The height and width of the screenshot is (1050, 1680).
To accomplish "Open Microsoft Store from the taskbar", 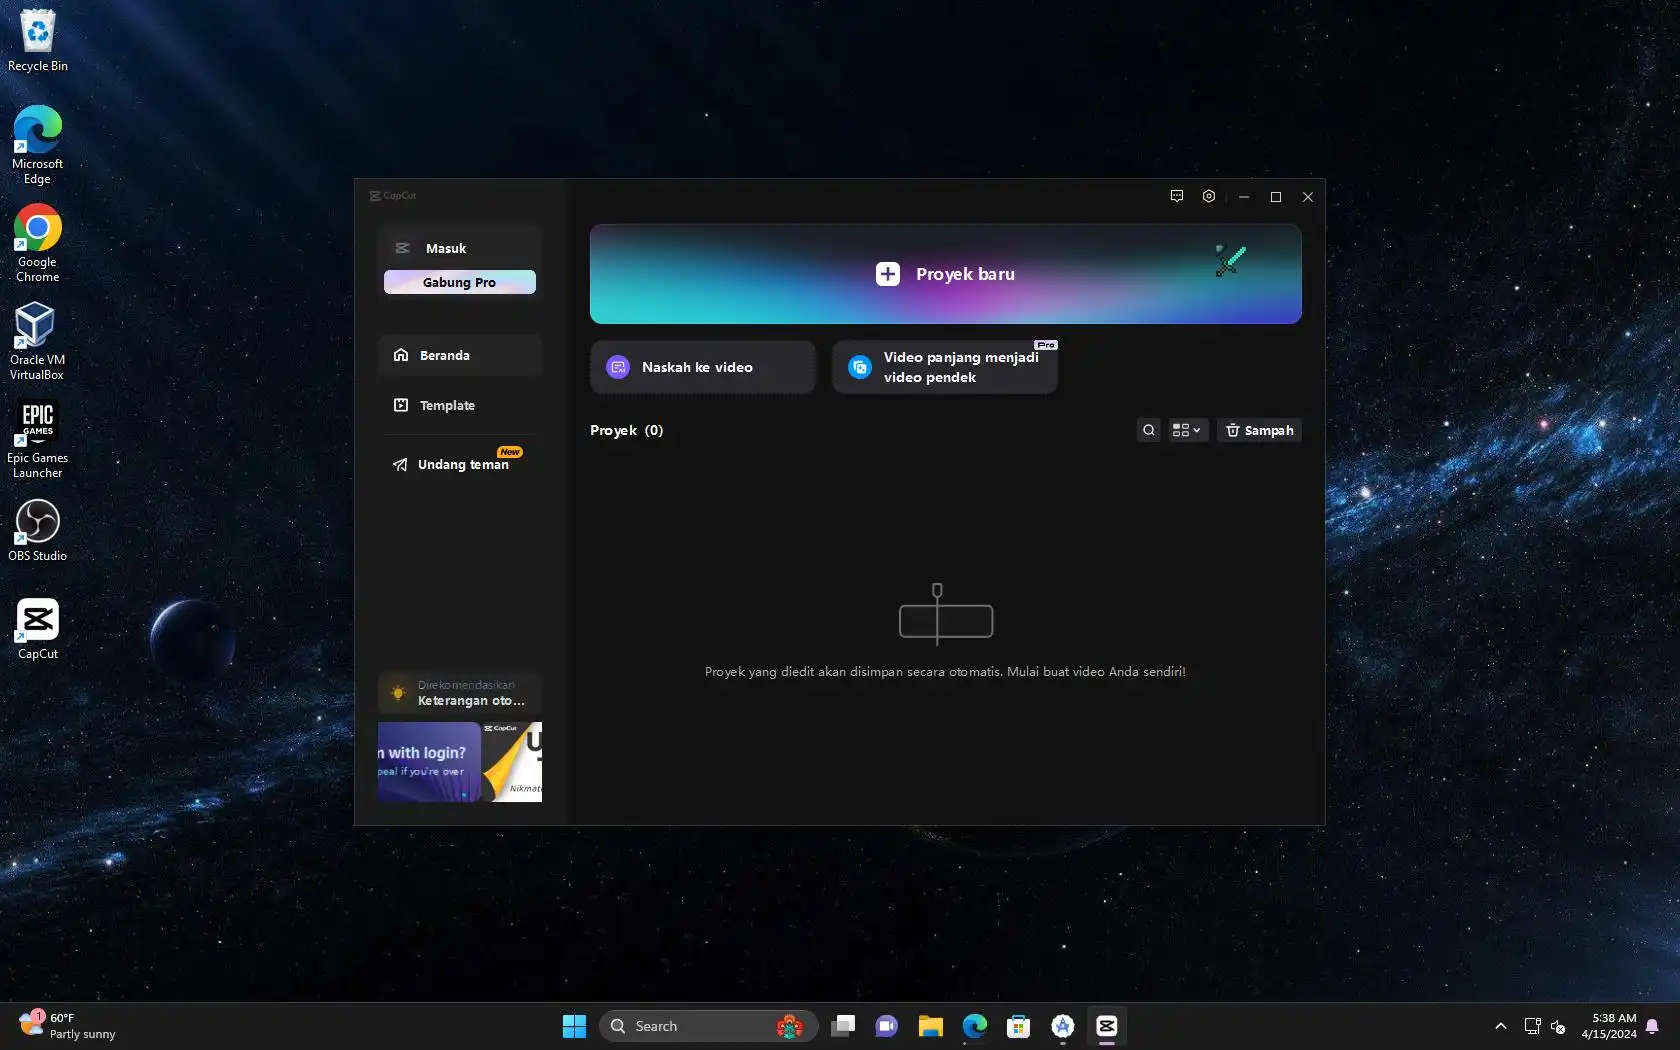I will 1019,1026.
